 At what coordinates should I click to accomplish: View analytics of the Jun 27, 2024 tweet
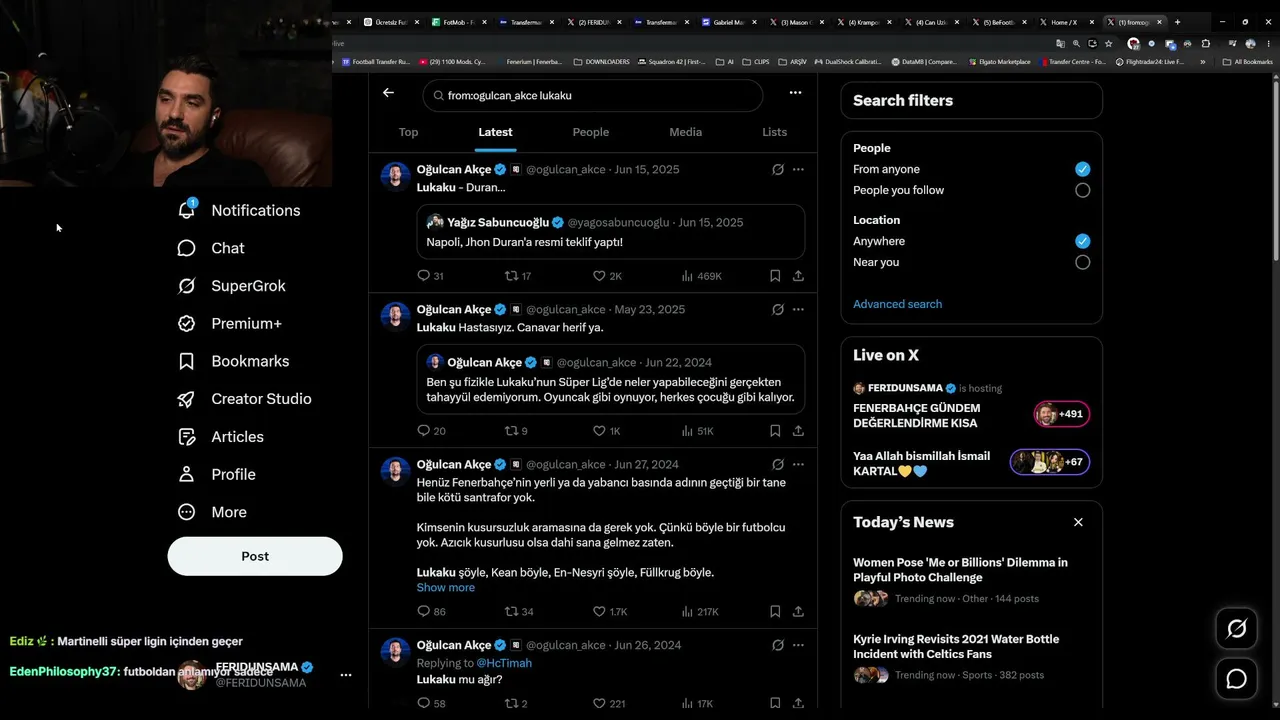click(x=700, y=611)
